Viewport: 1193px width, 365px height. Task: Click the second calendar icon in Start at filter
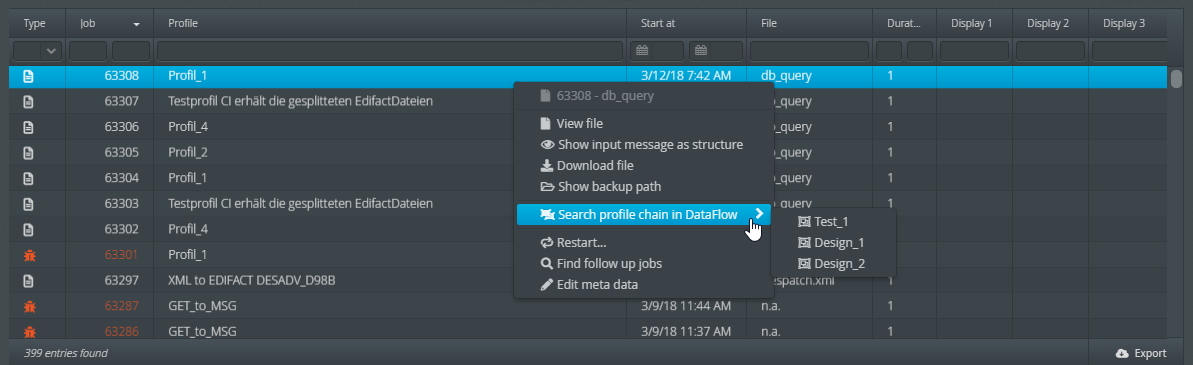[x=701, y=51]
